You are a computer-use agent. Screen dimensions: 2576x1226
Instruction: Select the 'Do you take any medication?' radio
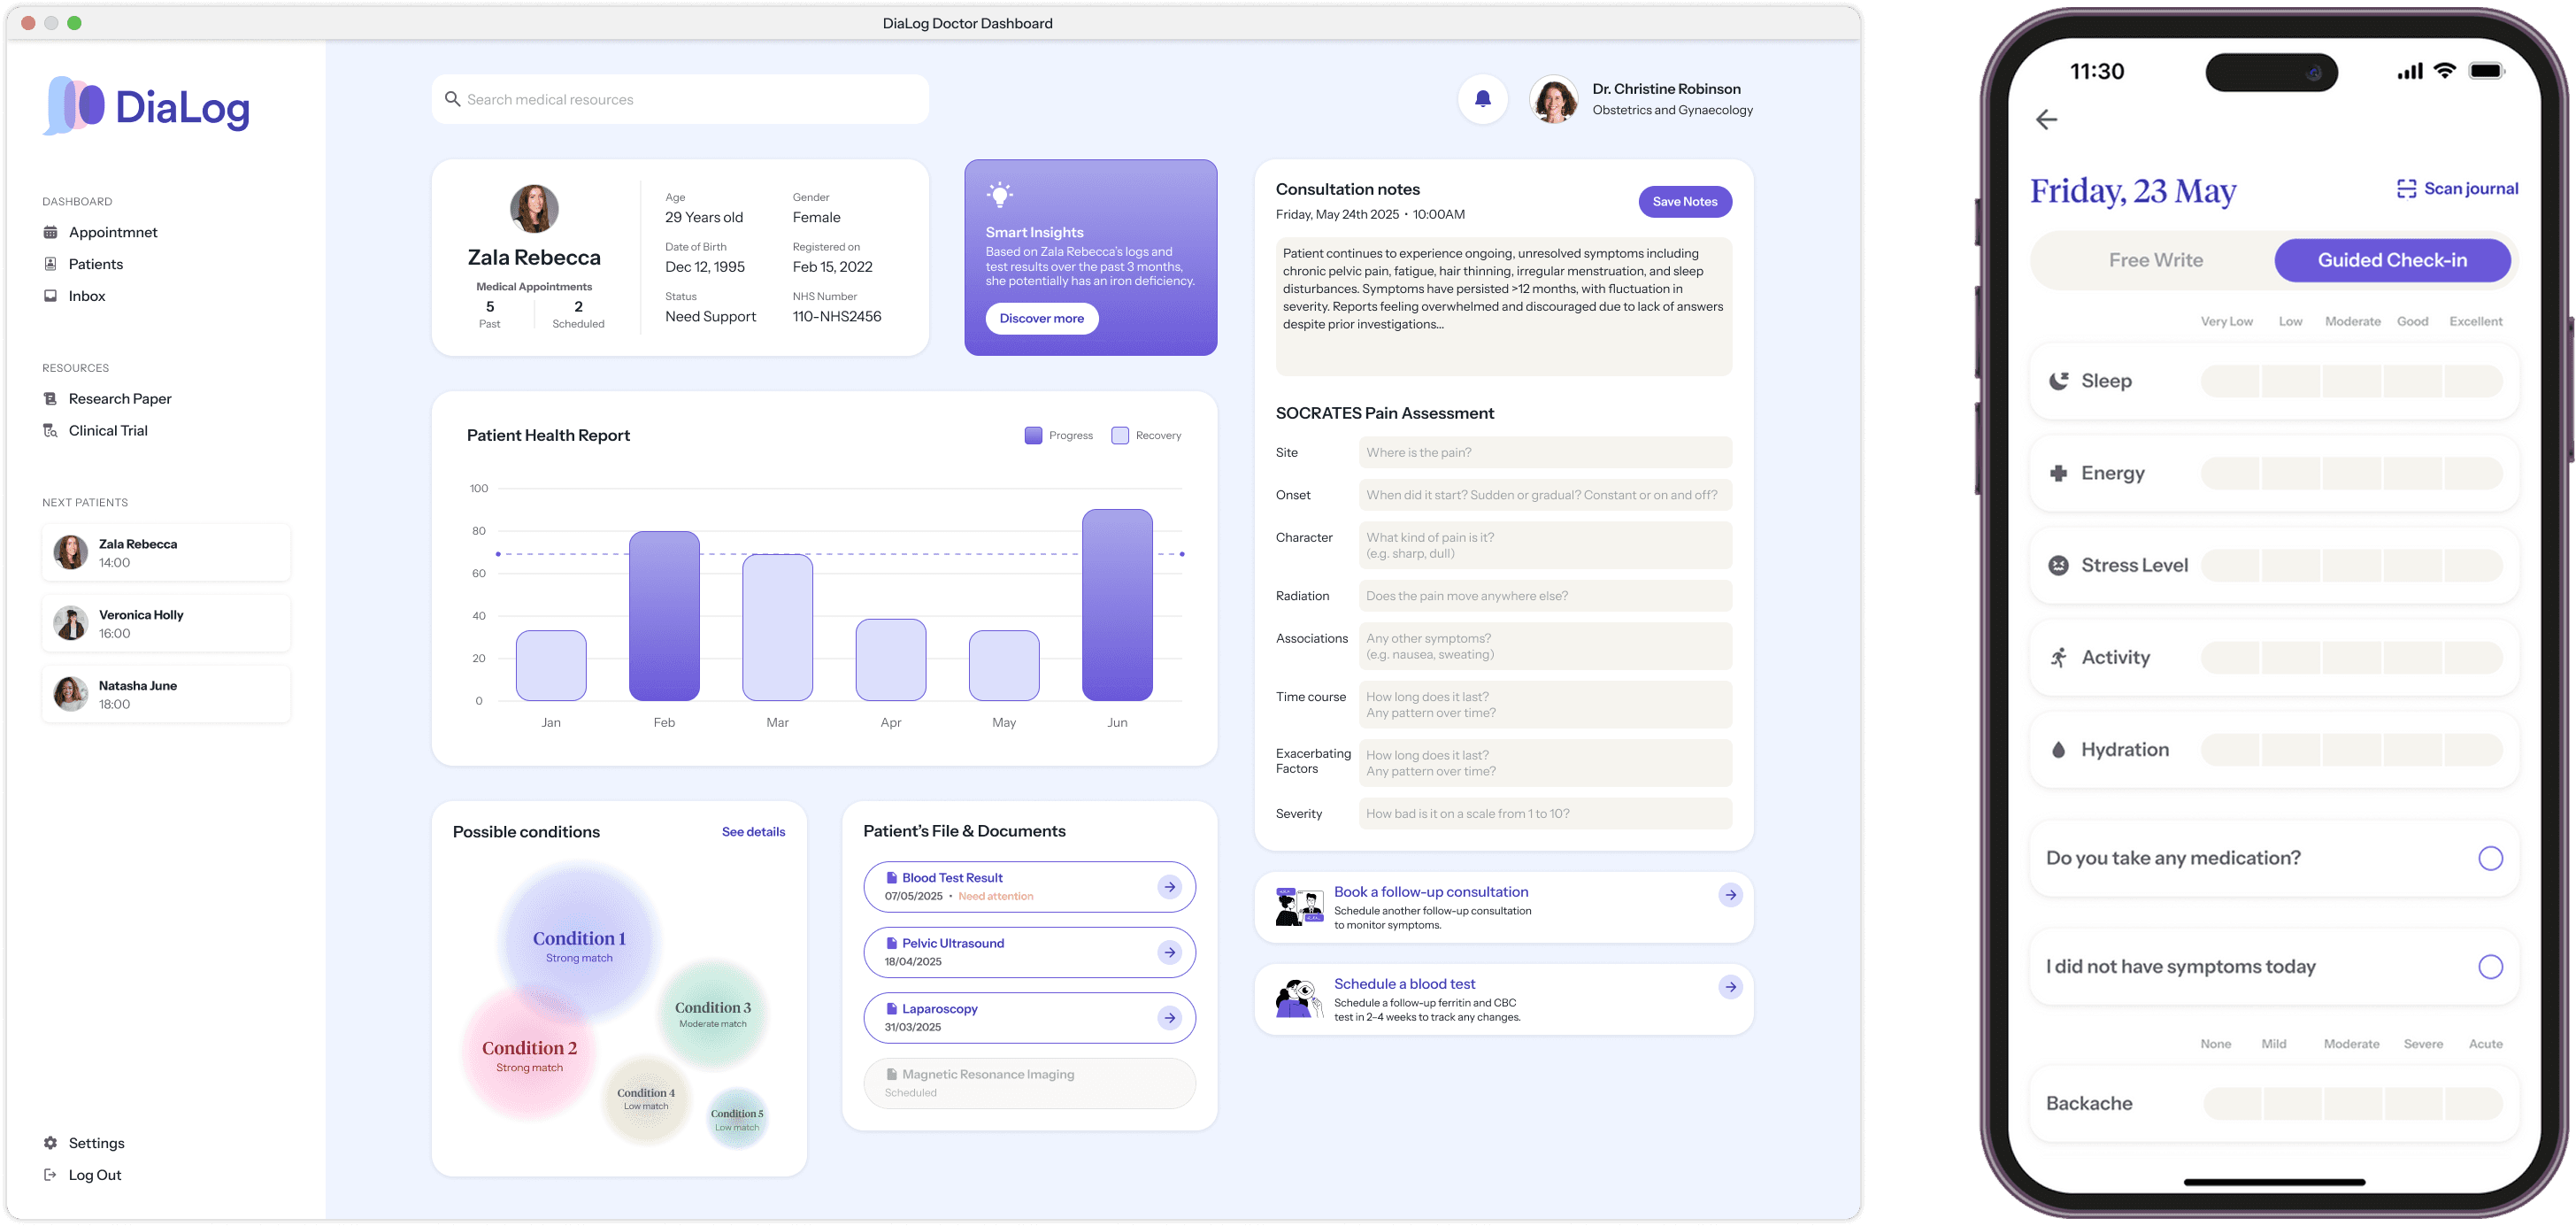coord(2490,858)
